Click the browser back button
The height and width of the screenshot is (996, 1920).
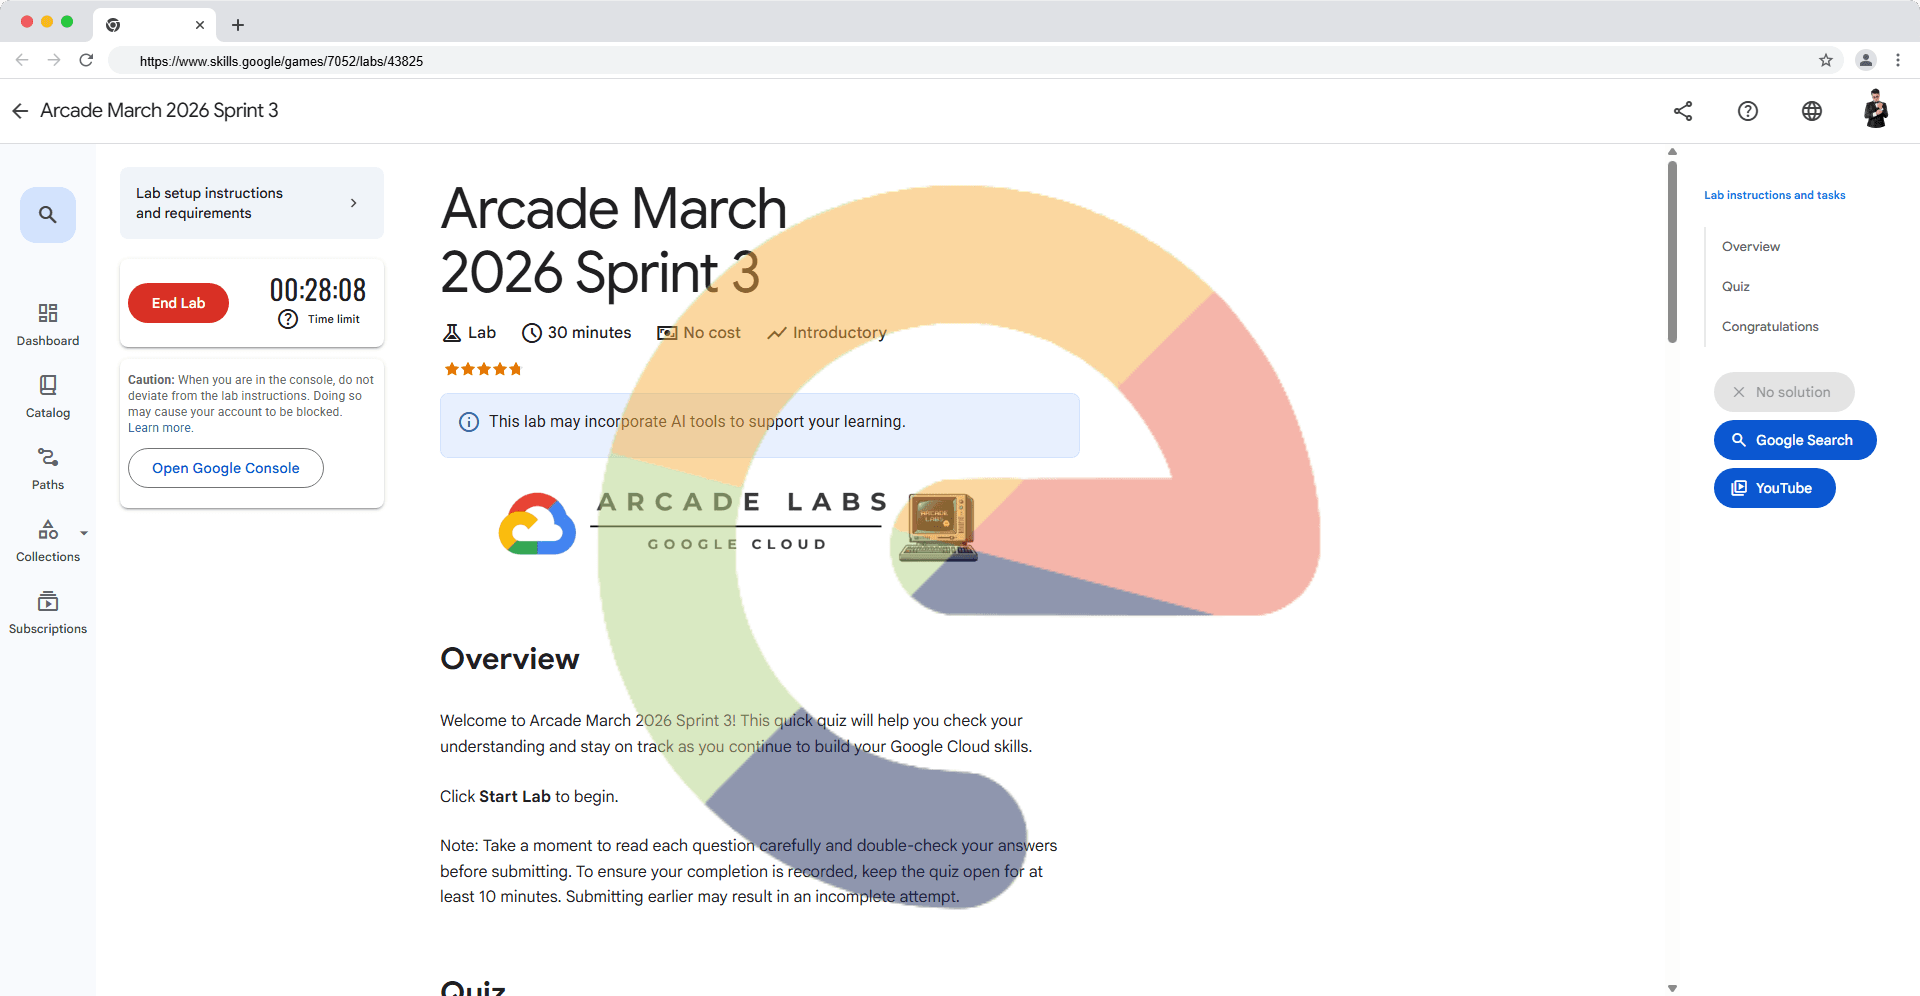click(x=22, y=60)
